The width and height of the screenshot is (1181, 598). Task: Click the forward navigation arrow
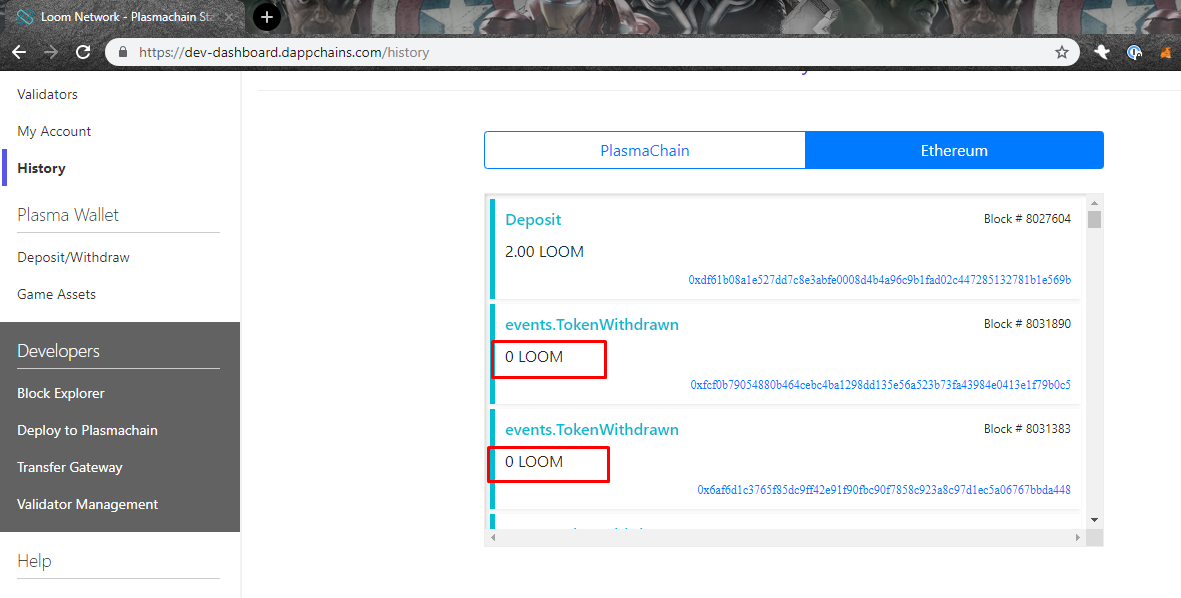tap(51, 51)
